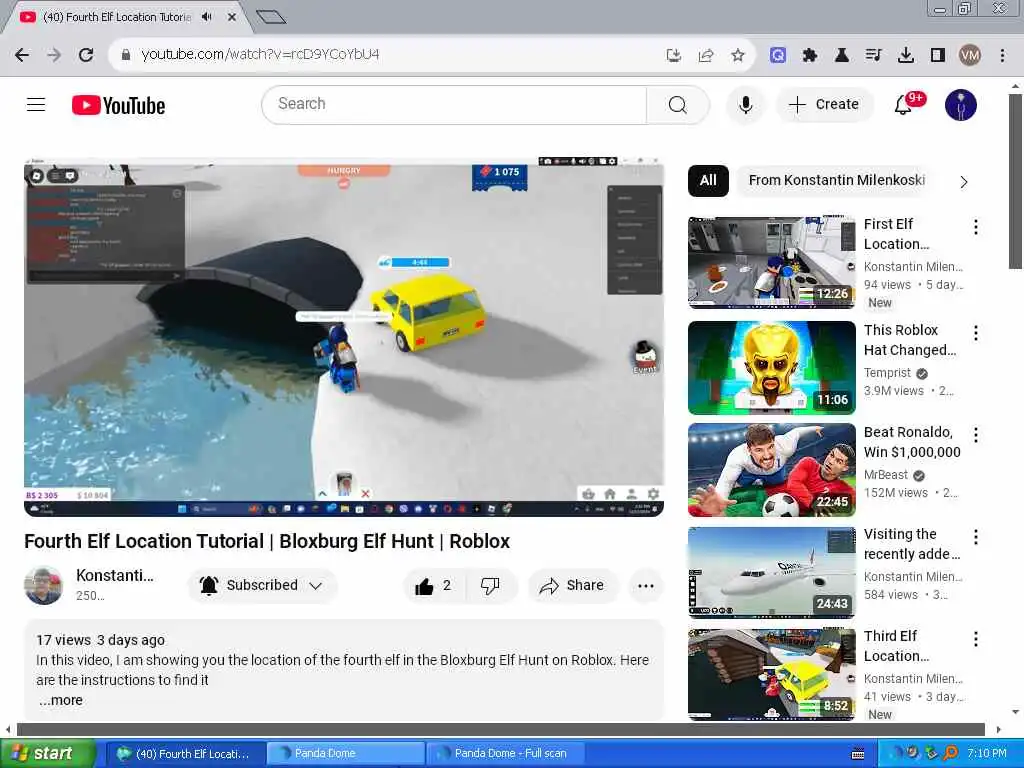Go back using browser back arrow
Screen dimensions: 1024x768
click(22, 55)
